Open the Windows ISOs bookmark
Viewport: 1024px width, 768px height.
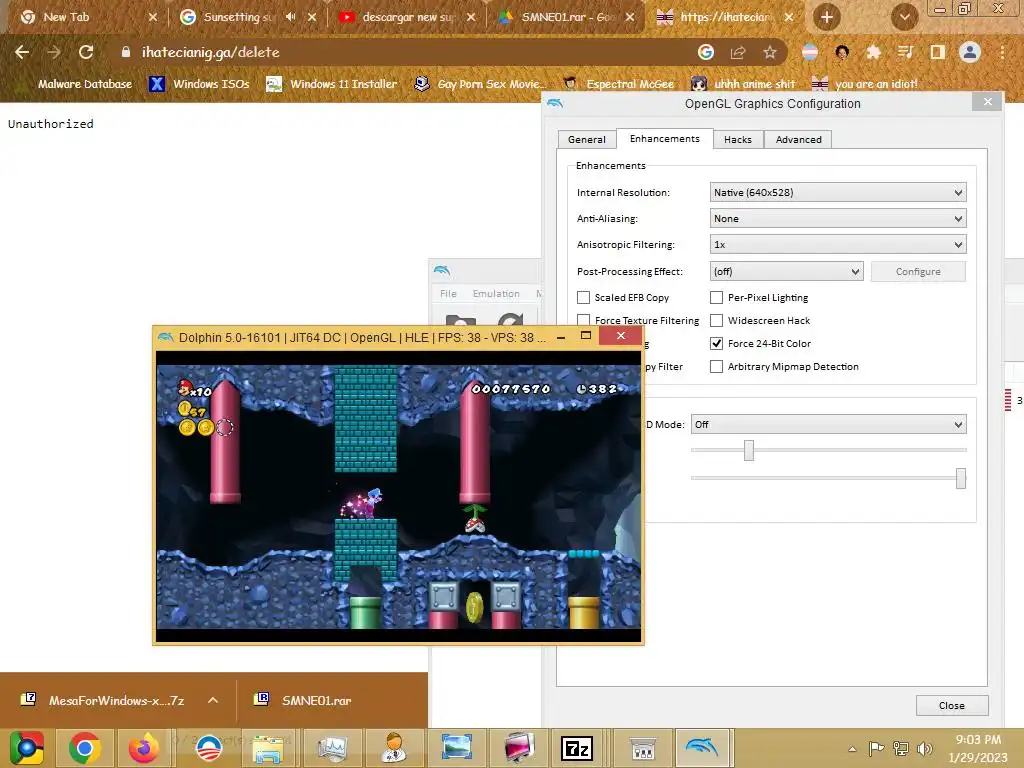(x=199, y=84)
